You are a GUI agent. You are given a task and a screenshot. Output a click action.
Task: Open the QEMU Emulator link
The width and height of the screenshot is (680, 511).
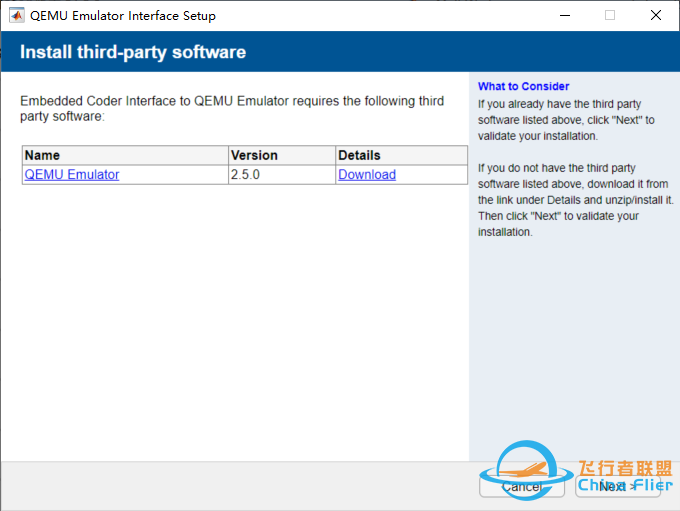pyautogui.click(x=72, y=174)
